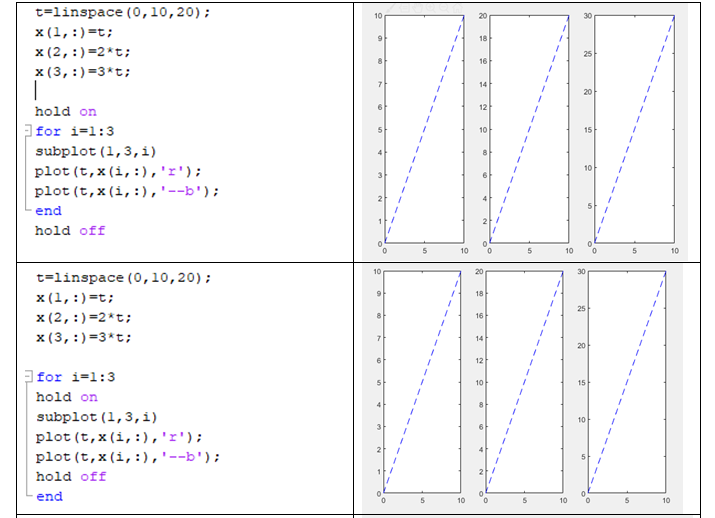Collapse the for loop fold marker in lower code
The image size is (715, 518).
pyautogui.click(x=29, y=377)
